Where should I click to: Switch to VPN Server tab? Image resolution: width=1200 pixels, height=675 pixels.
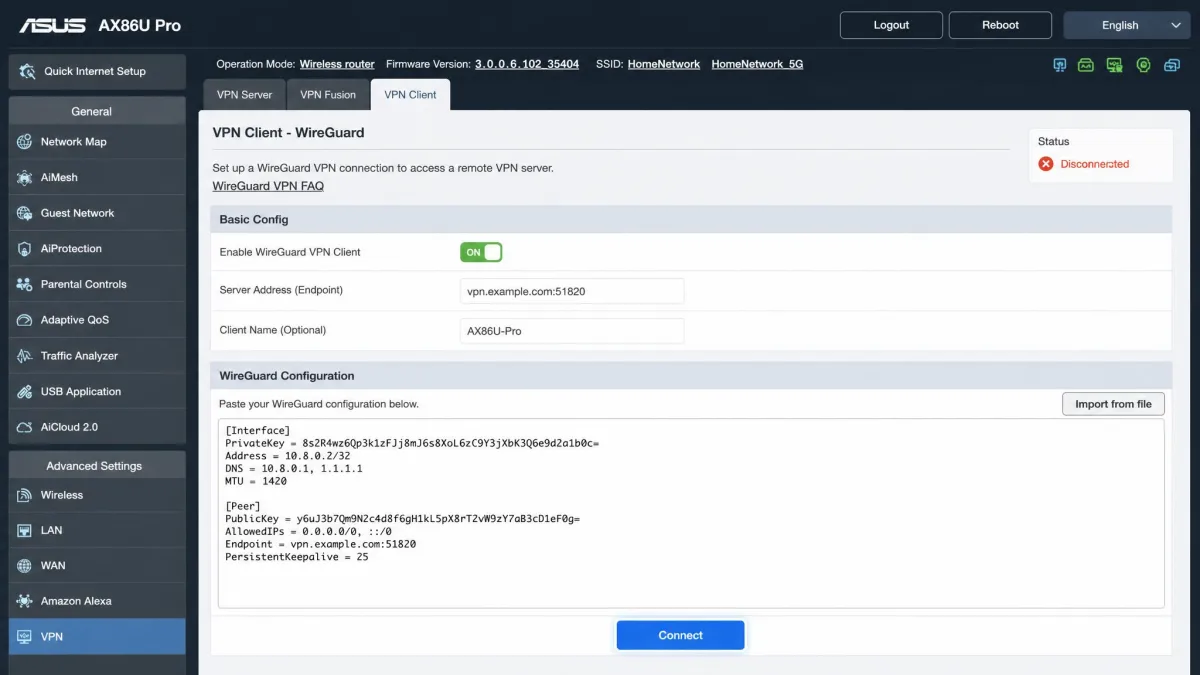pyautogui.click(x=244, y=95)
